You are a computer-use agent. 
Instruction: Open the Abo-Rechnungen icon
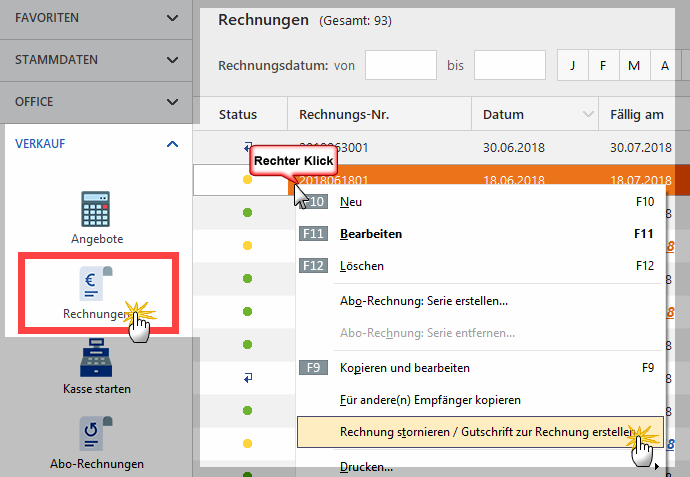pos(96,434)
